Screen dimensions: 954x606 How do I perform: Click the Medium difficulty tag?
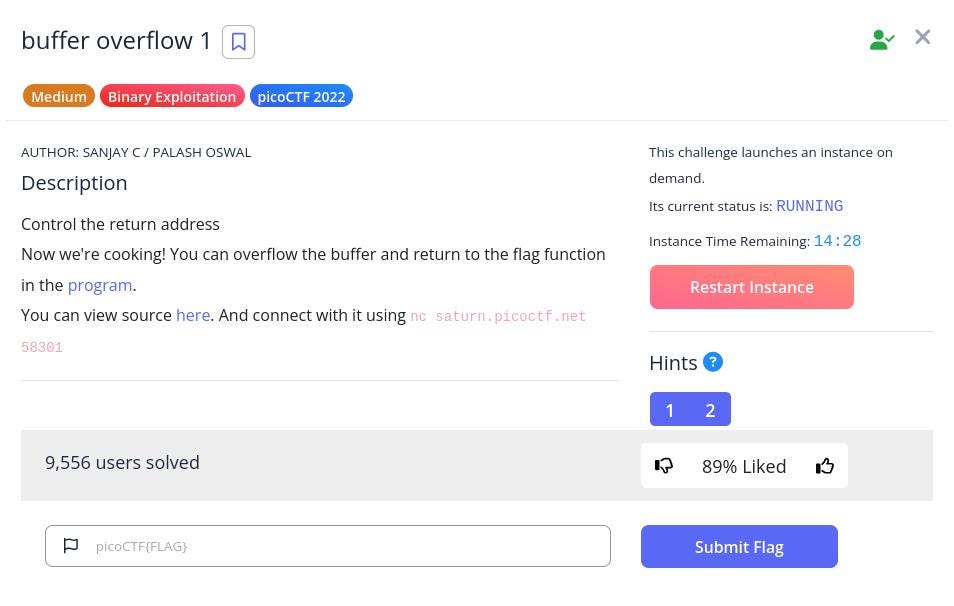pyautogui.click(x=59, y=97)
